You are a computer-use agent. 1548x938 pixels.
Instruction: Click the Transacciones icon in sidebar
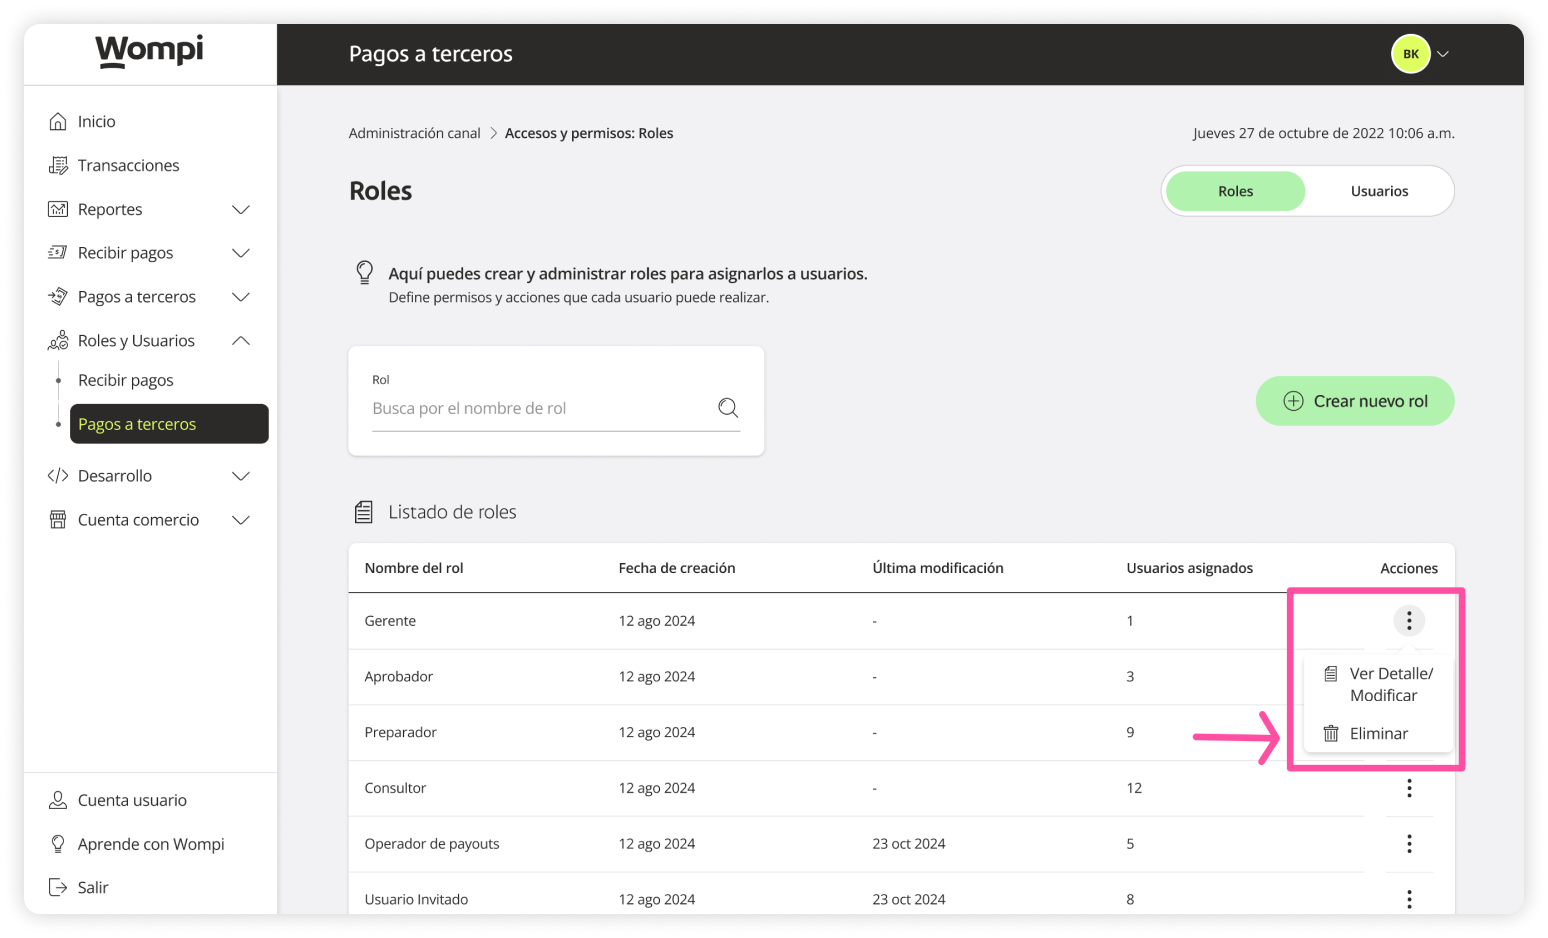click(x=58, y=165)
